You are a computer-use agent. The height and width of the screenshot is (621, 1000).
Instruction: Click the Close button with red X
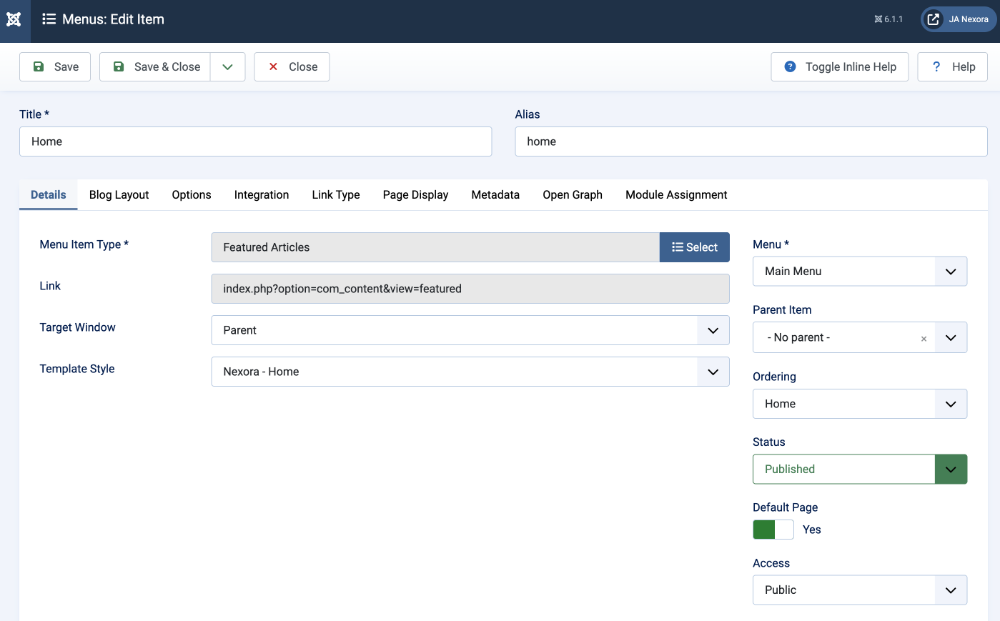click(292, 67)
